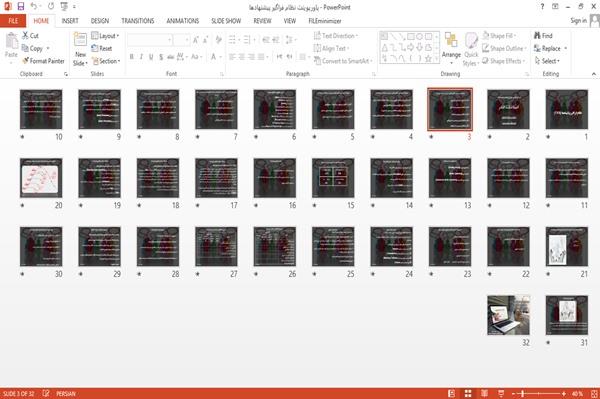Switch to Reading view in status bar
The width and height of the screenshot is (600, 399).
pos(484,393)
